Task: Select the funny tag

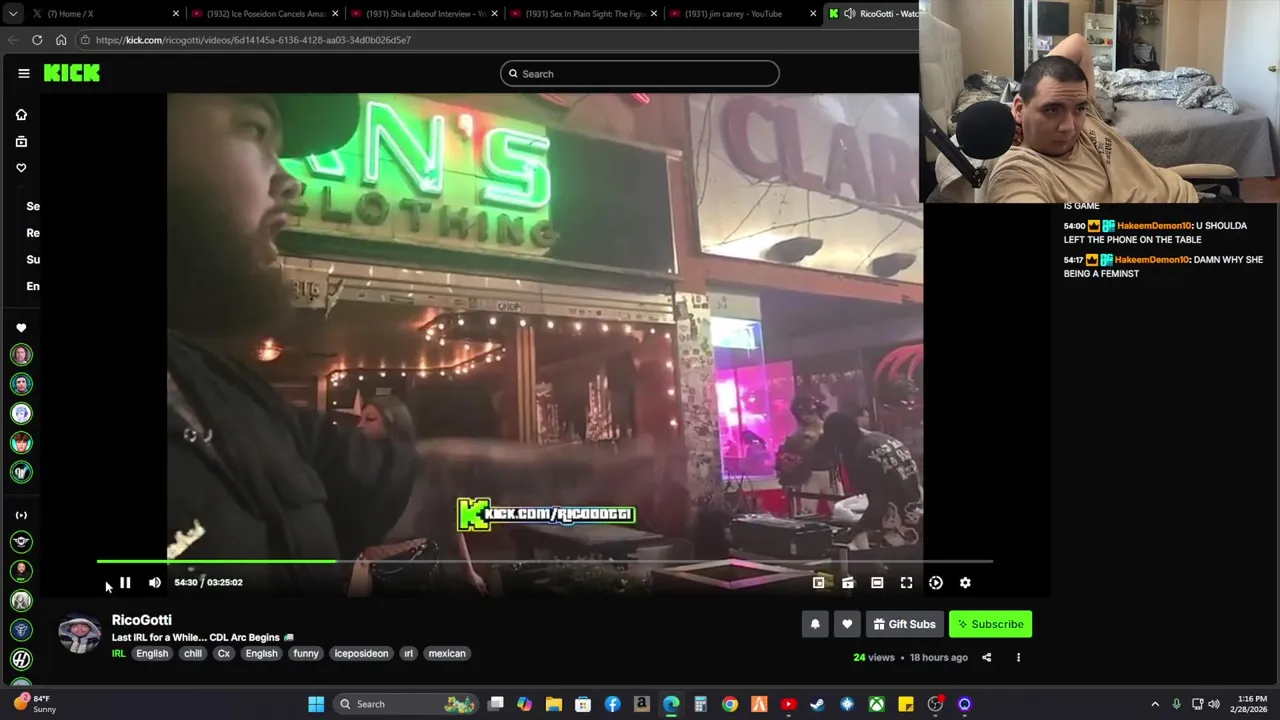Action: click(x=306, y=653)
